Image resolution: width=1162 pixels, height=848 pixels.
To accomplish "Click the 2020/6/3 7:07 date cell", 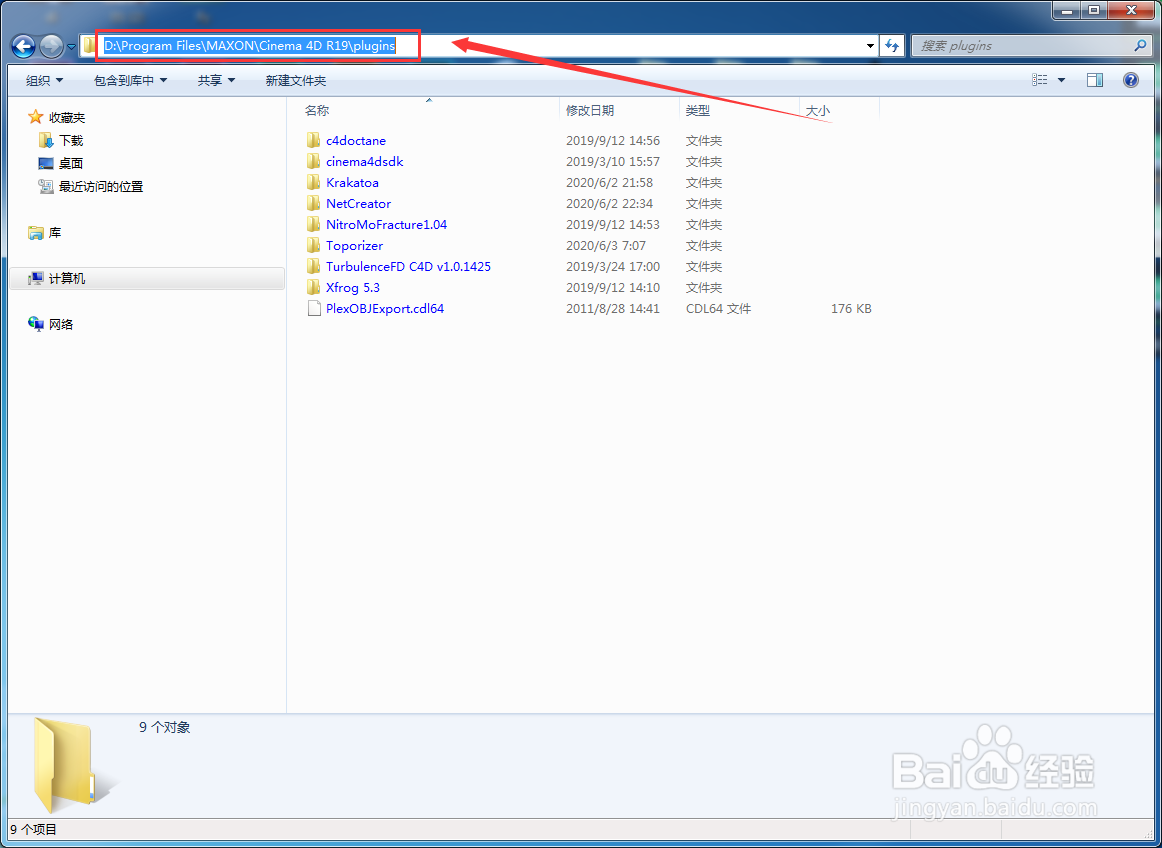I will [605, 245].
